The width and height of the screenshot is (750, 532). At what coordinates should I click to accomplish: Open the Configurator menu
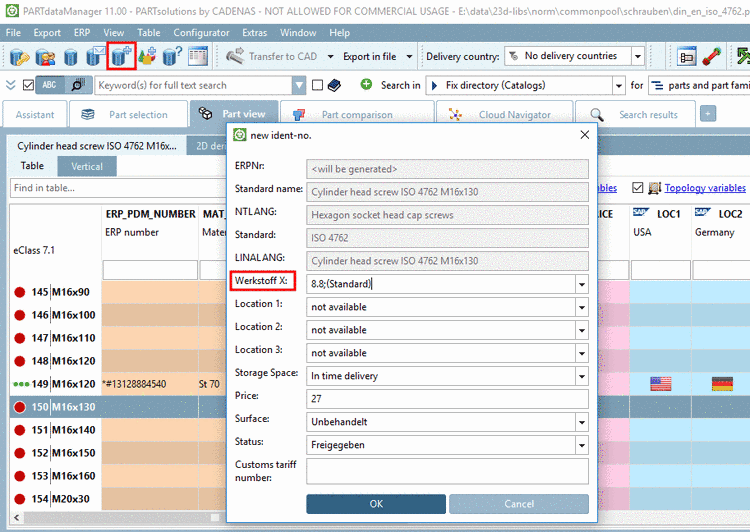point(201,33)
